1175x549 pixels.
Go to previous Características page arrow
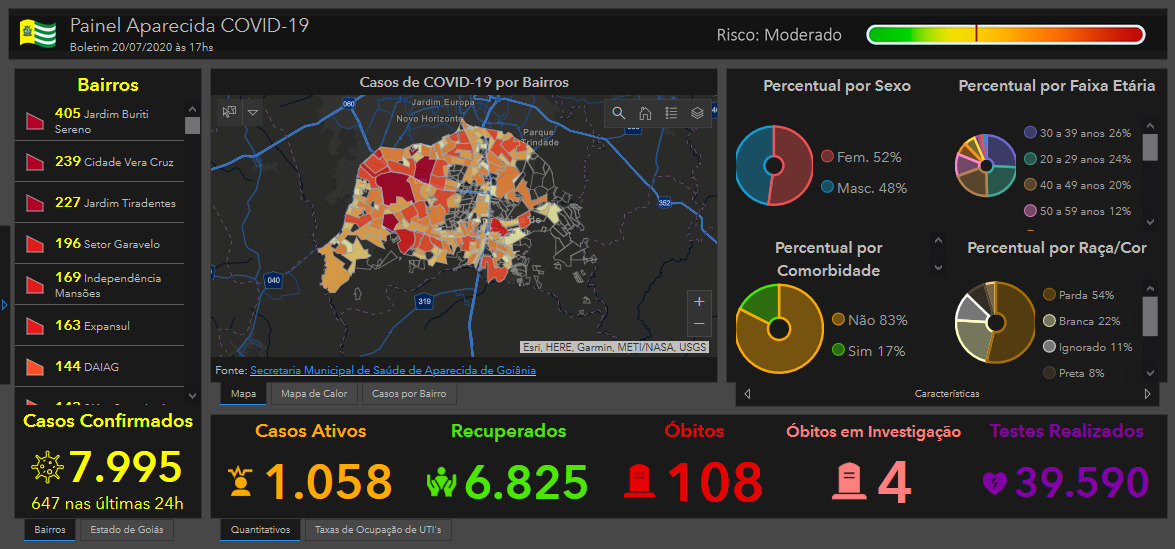(747, 393)
